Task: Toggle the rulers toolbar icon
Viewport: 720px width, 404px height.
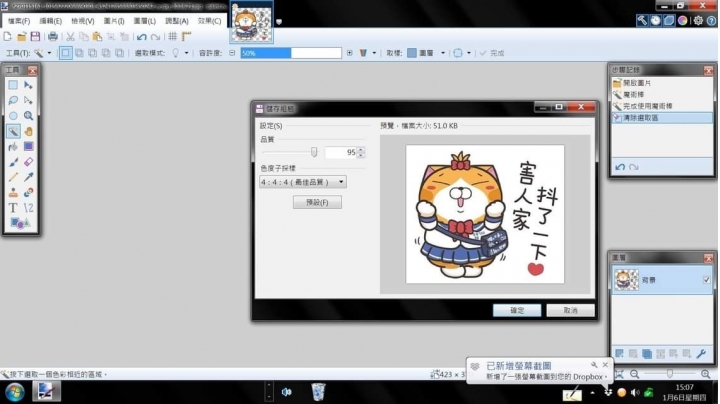Action: (186, 36)
